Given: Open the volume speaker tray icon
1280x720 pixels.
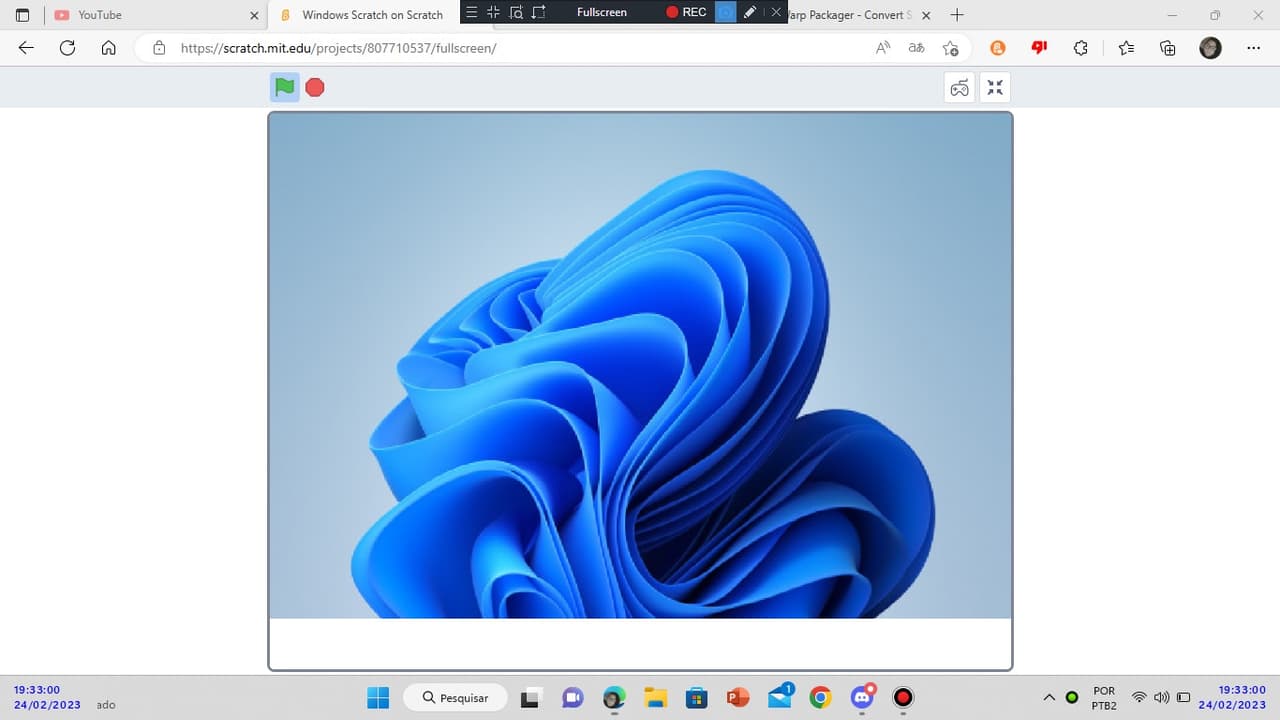Looking at the screenshot, I should coord(1161,697).
